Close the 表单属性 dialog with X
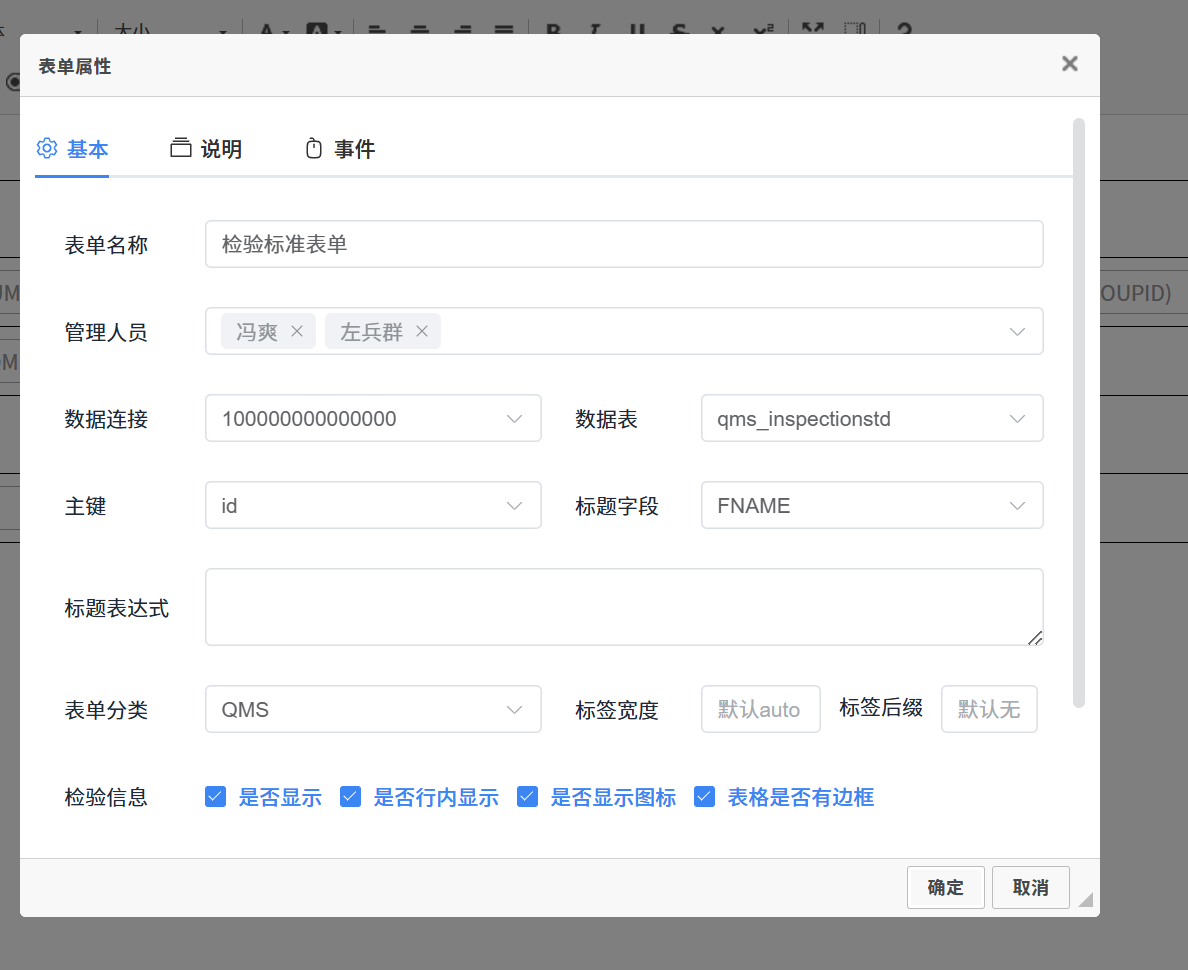 click(1069, 64)
